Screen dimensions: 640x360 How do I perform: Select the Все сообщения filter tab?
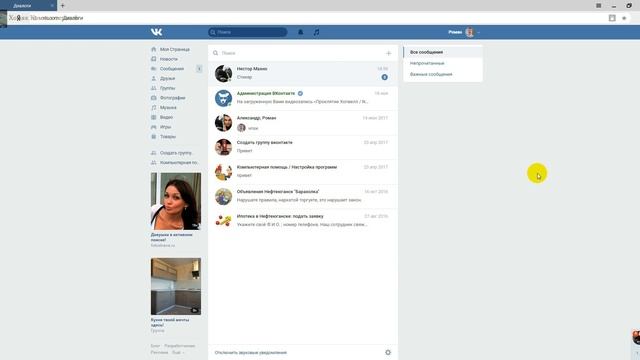coord(443,52)
